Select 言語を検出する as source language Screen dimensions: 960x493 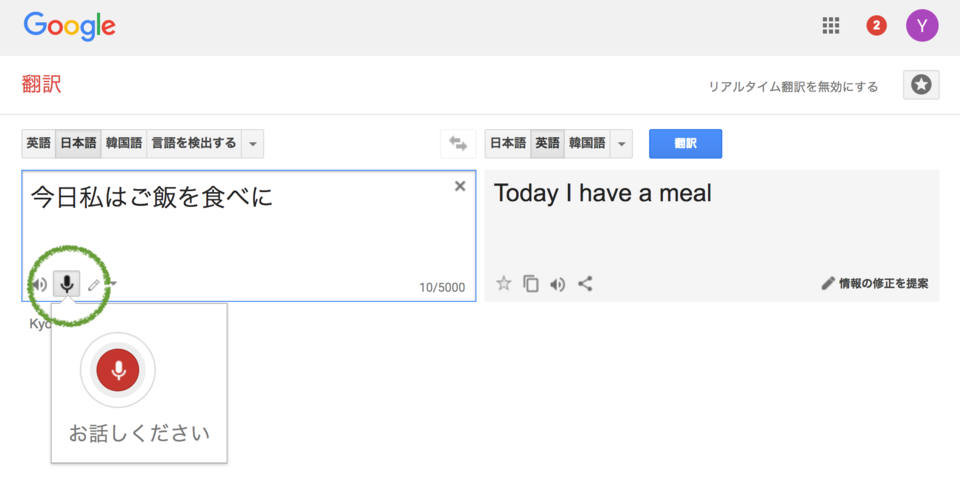click(x=194, y=143)
